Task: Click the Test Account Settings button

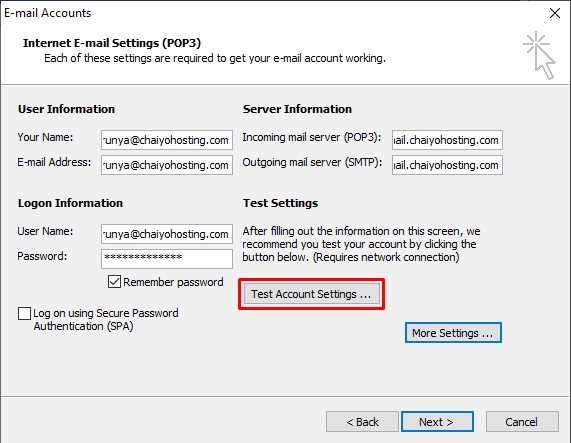Action: 312,294
